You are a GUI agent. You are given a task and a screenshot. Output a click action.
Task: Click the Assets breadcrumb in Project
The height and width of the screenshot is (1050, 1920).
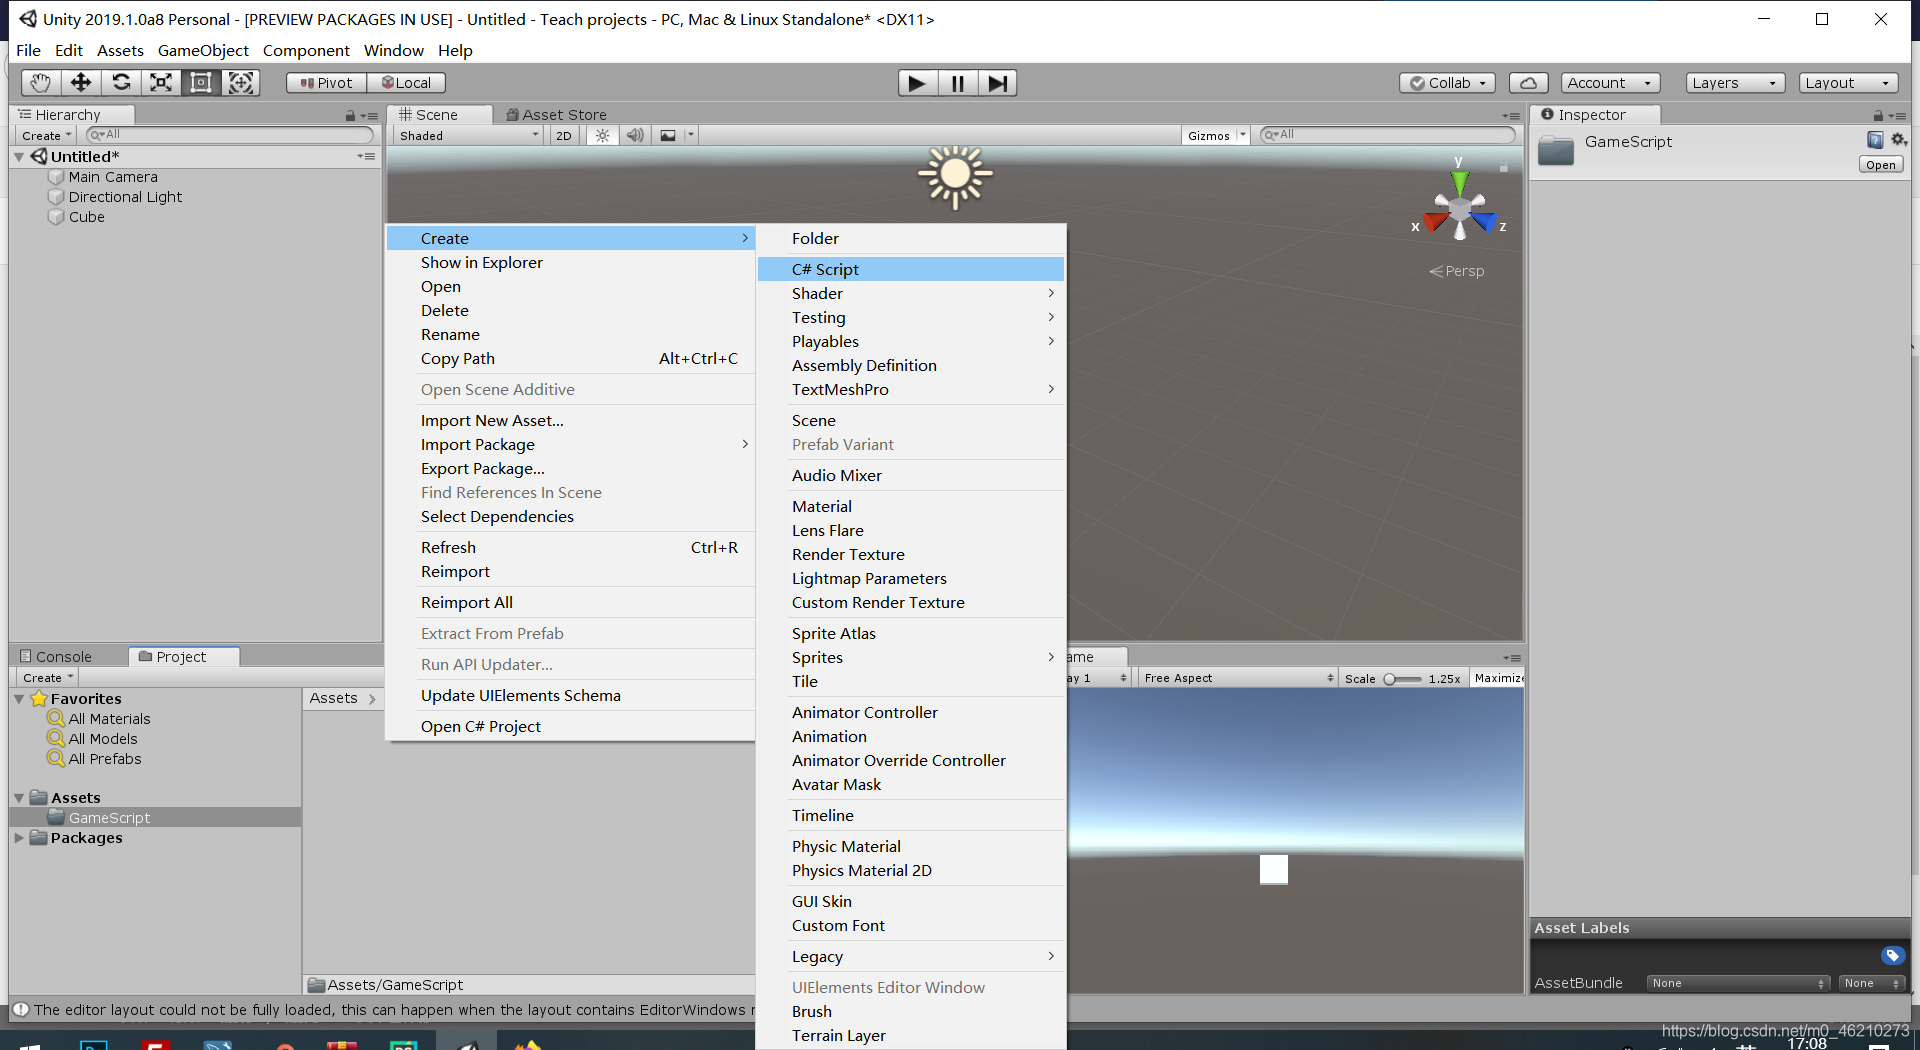334,698
